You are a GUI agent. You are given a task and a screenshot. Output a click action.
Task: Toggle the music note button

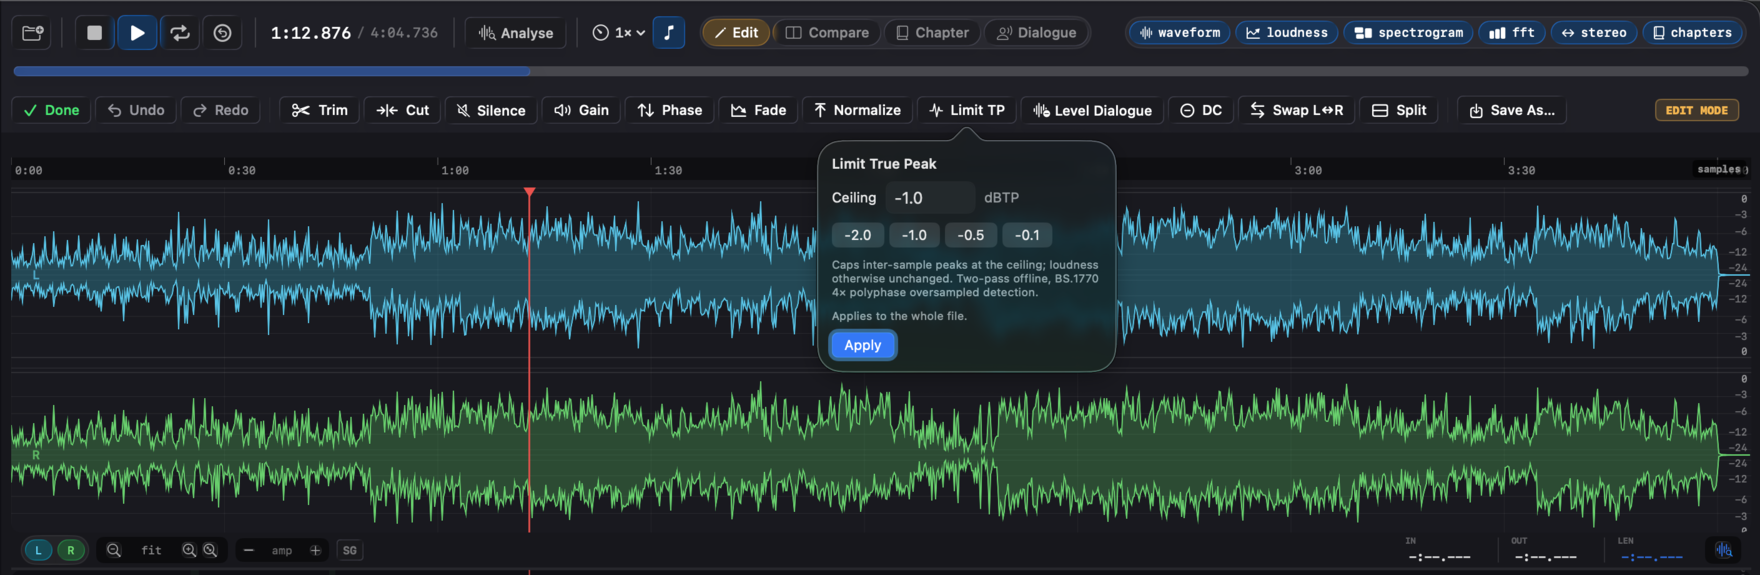point(669,33)
